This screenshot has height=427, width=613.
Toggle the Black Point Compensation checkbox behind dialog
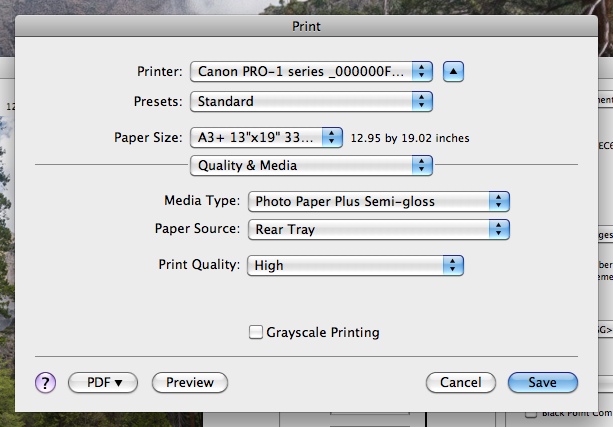point(531,414)
